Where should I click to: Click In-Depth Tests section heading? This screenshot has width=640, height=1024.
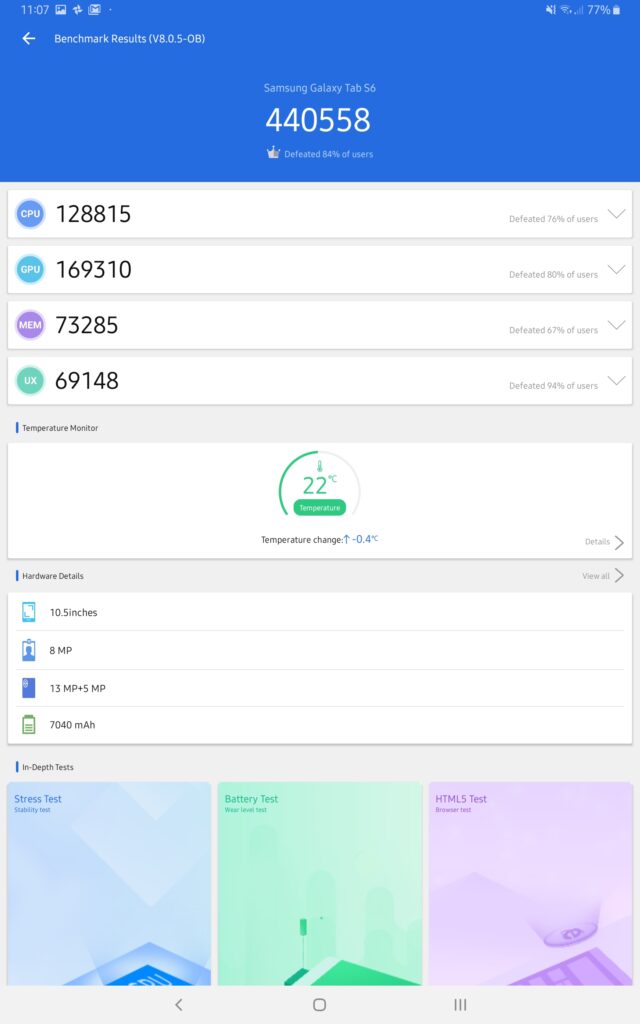tap(48, 767)
